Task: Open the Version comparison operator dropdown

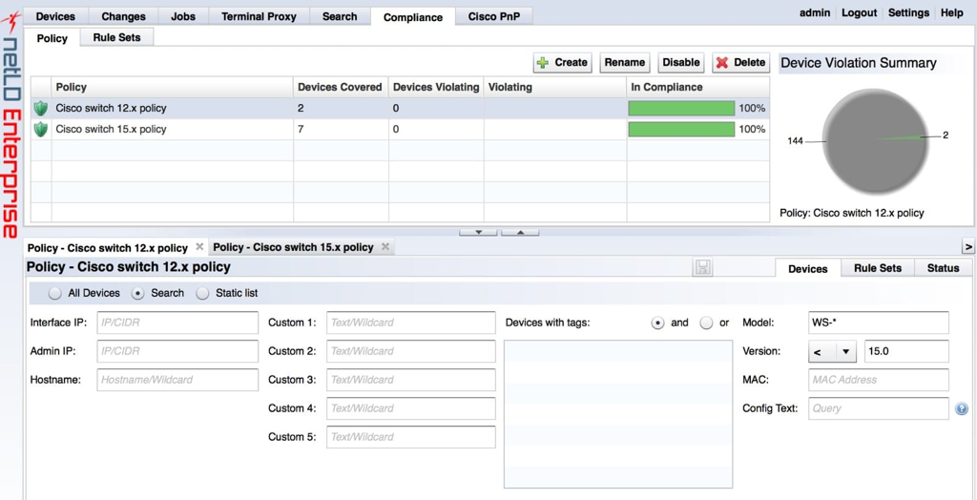Action: point(832,352)
